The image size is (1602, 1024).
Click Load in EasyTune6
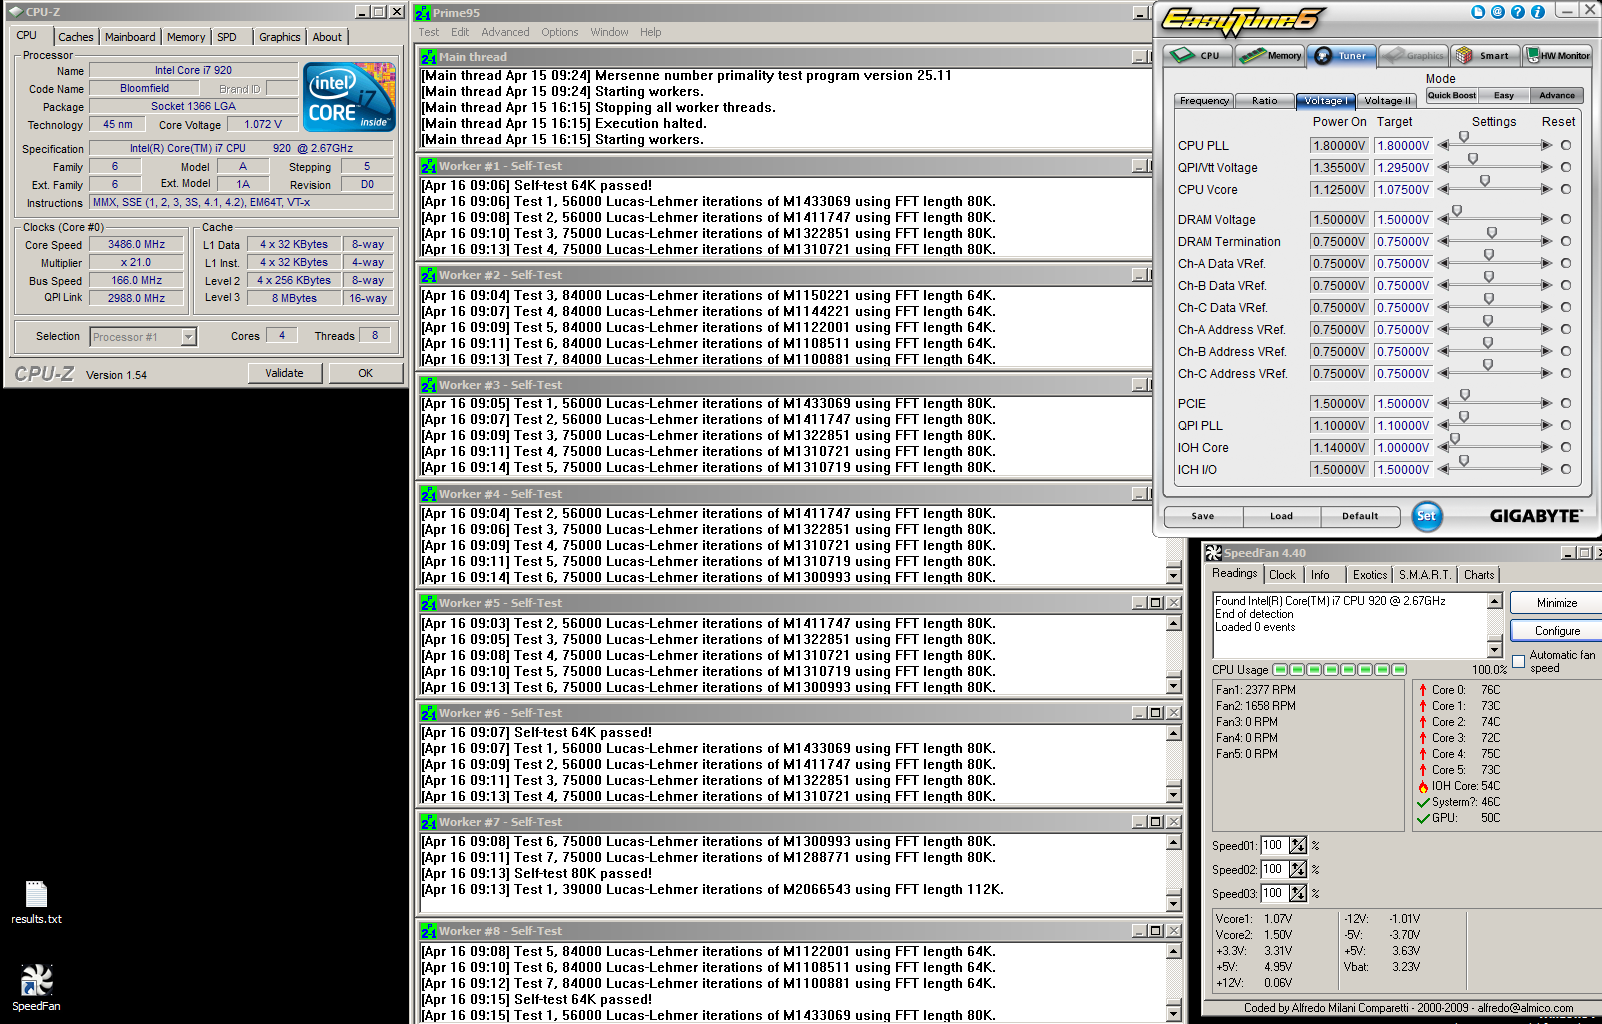1281,516
